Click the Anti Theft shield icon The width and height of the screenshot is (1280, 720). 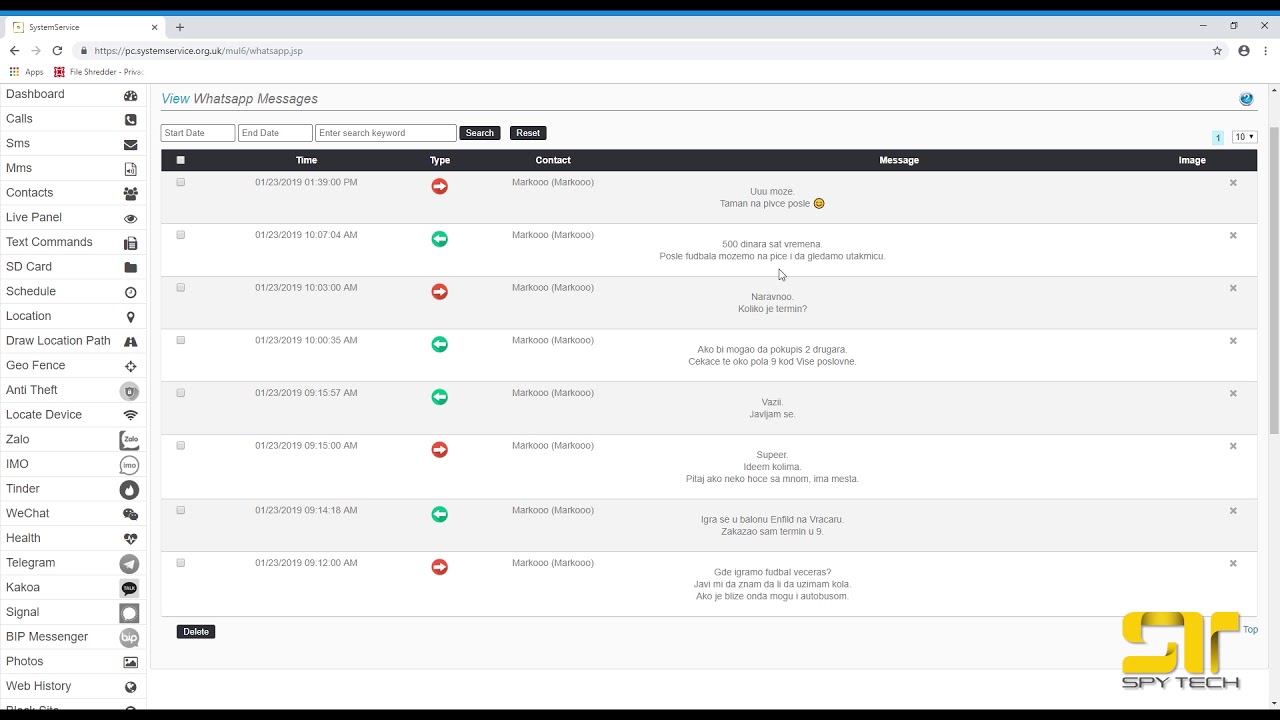(129, 391)
